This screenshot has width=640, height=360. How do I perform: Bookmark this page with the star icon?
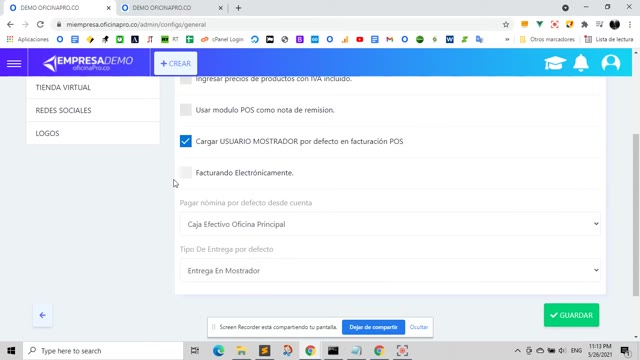[x=506, y=24]
